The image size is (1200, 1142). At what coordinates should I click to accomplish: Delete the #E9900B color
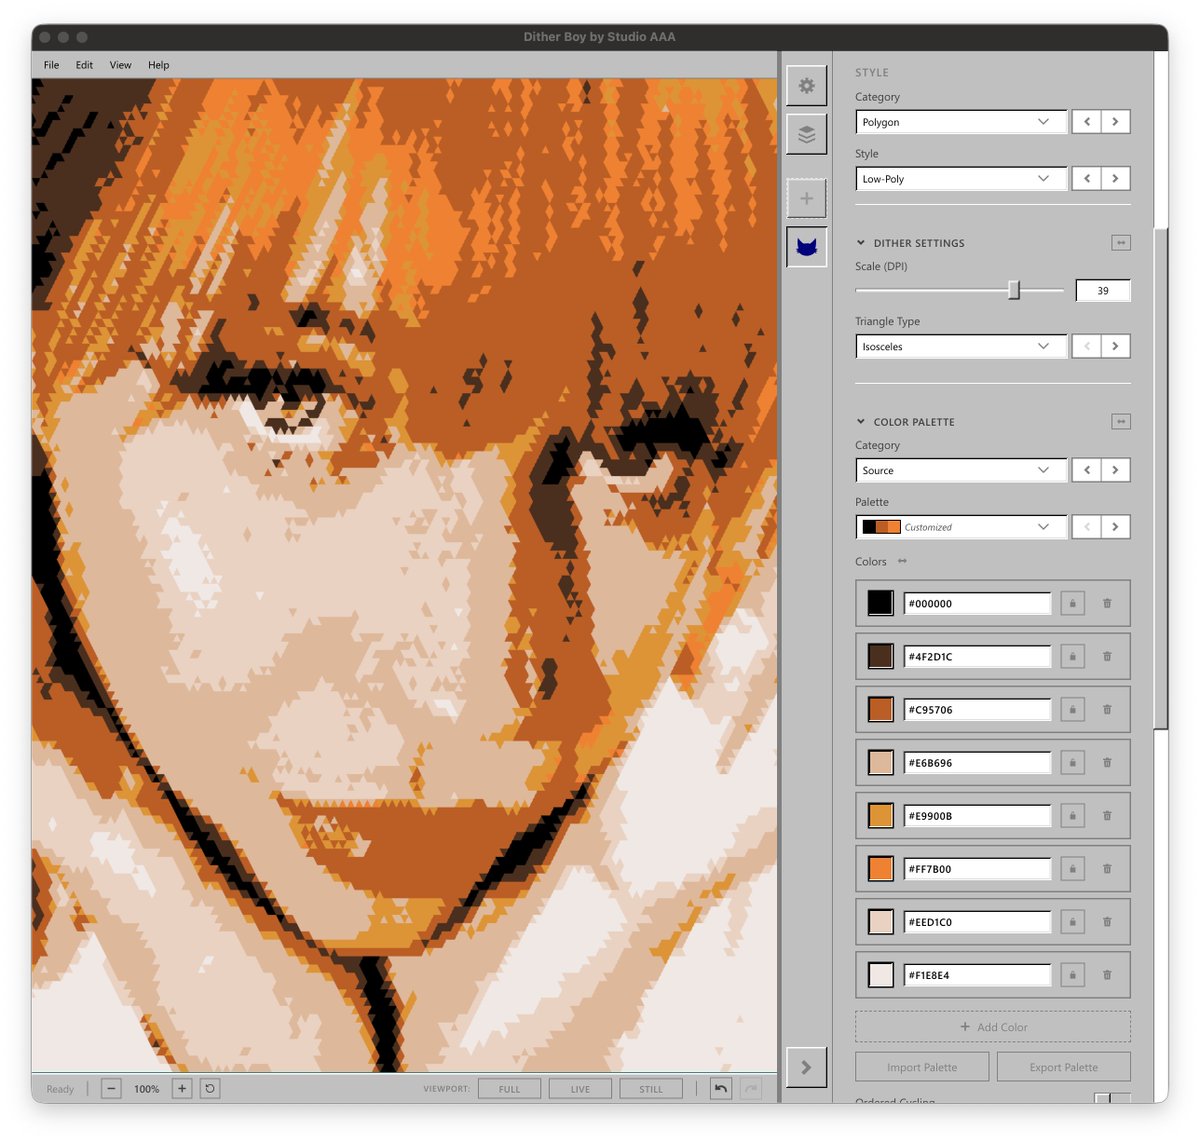(x=1107, y=815)
